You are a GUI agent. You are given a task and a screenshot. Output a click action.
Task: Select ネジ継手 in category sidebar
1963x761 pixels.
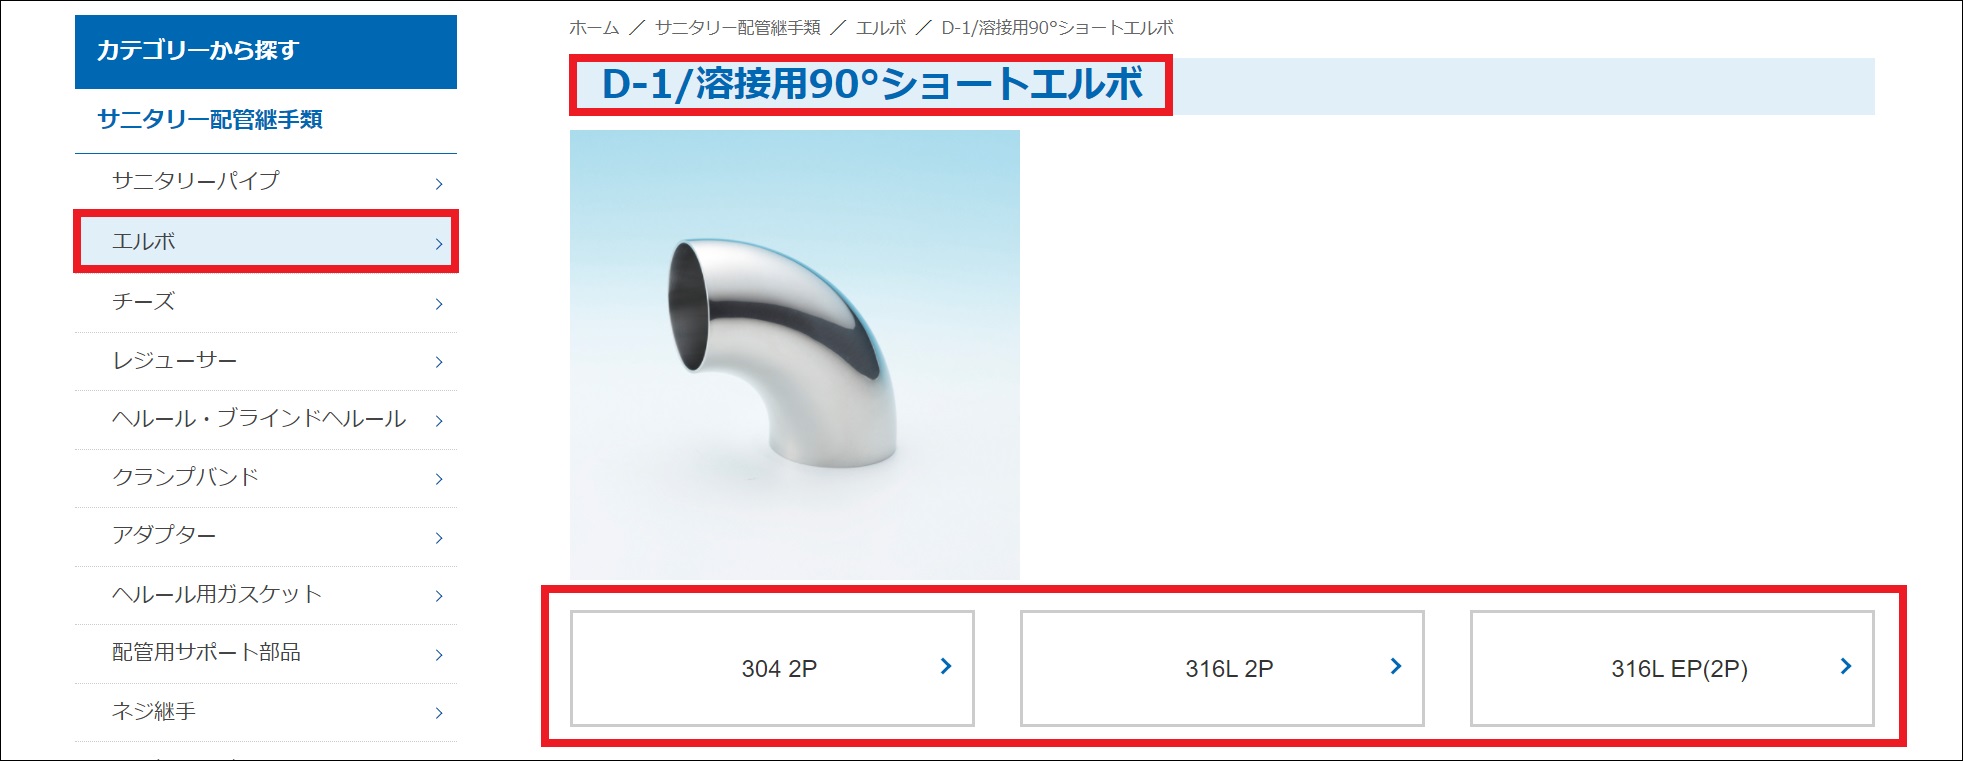tap(266, 712)
